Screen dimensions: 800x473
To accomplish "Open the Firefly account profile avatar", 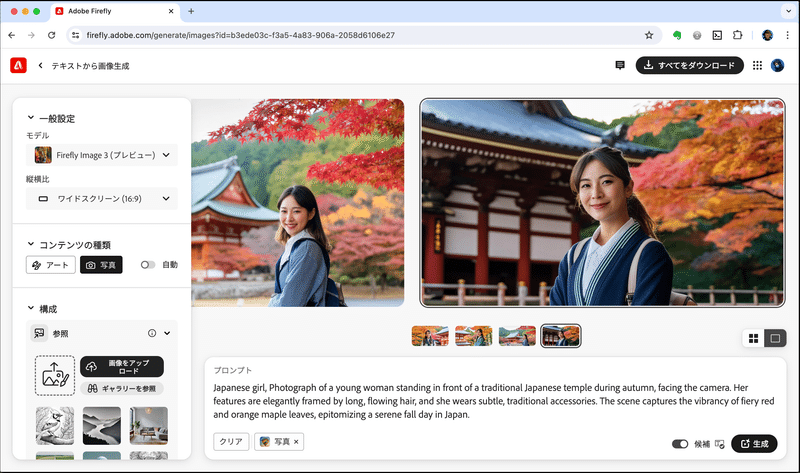I will (x=777, y=65).
